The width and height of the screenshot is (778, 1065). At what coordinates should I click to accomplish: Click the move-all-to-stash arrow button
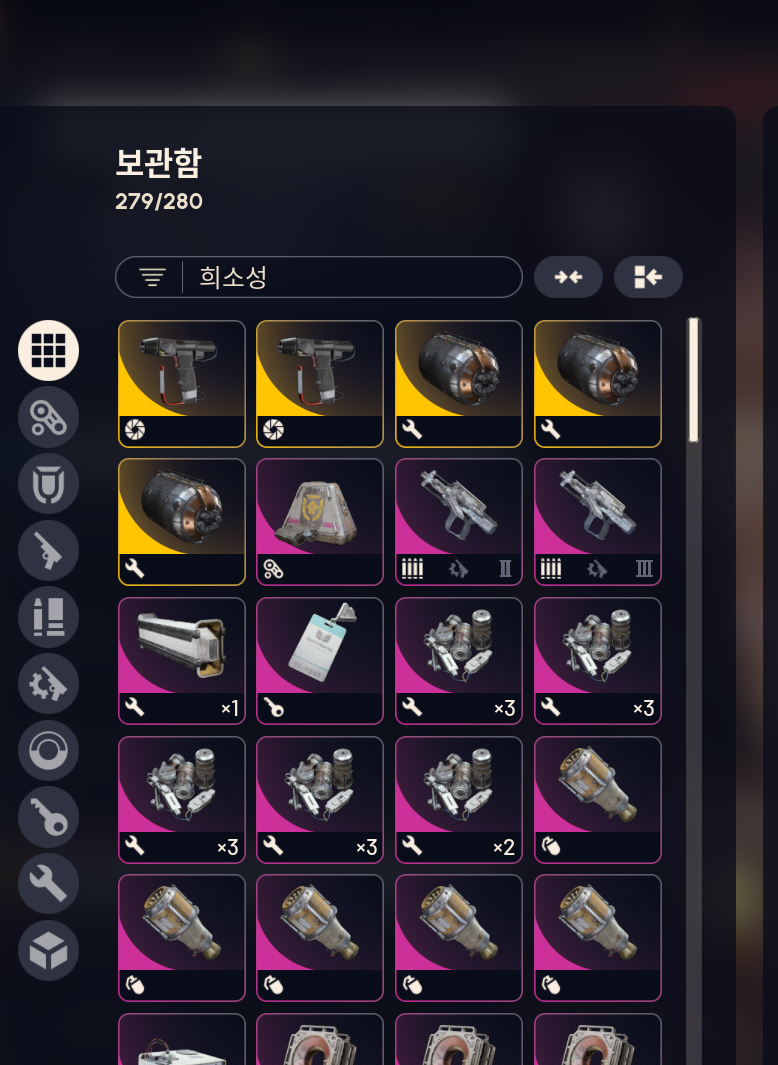(x=648, y=277)
